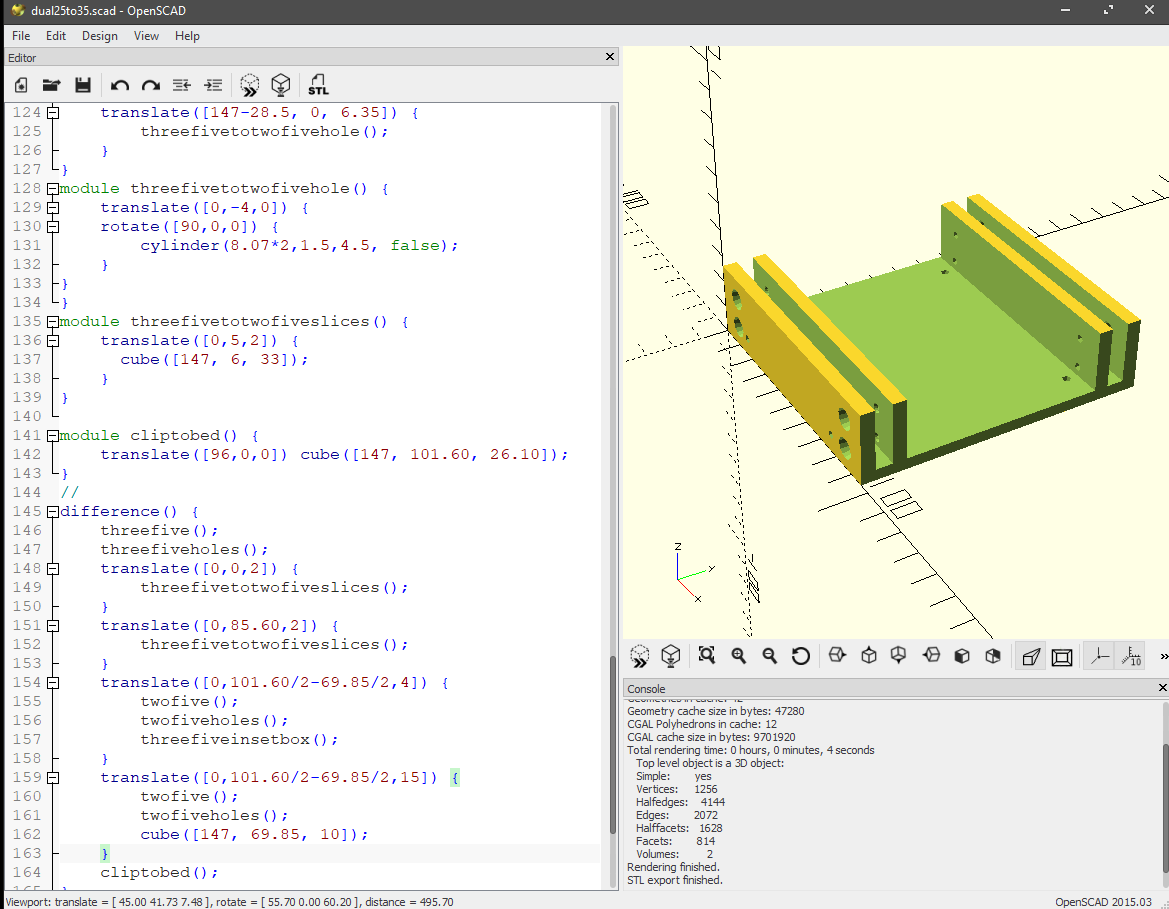Viewport: 1169px width, 909px height.
Task: Click the View All icon in viewer toolbar
Action: [x=707, y=656]
